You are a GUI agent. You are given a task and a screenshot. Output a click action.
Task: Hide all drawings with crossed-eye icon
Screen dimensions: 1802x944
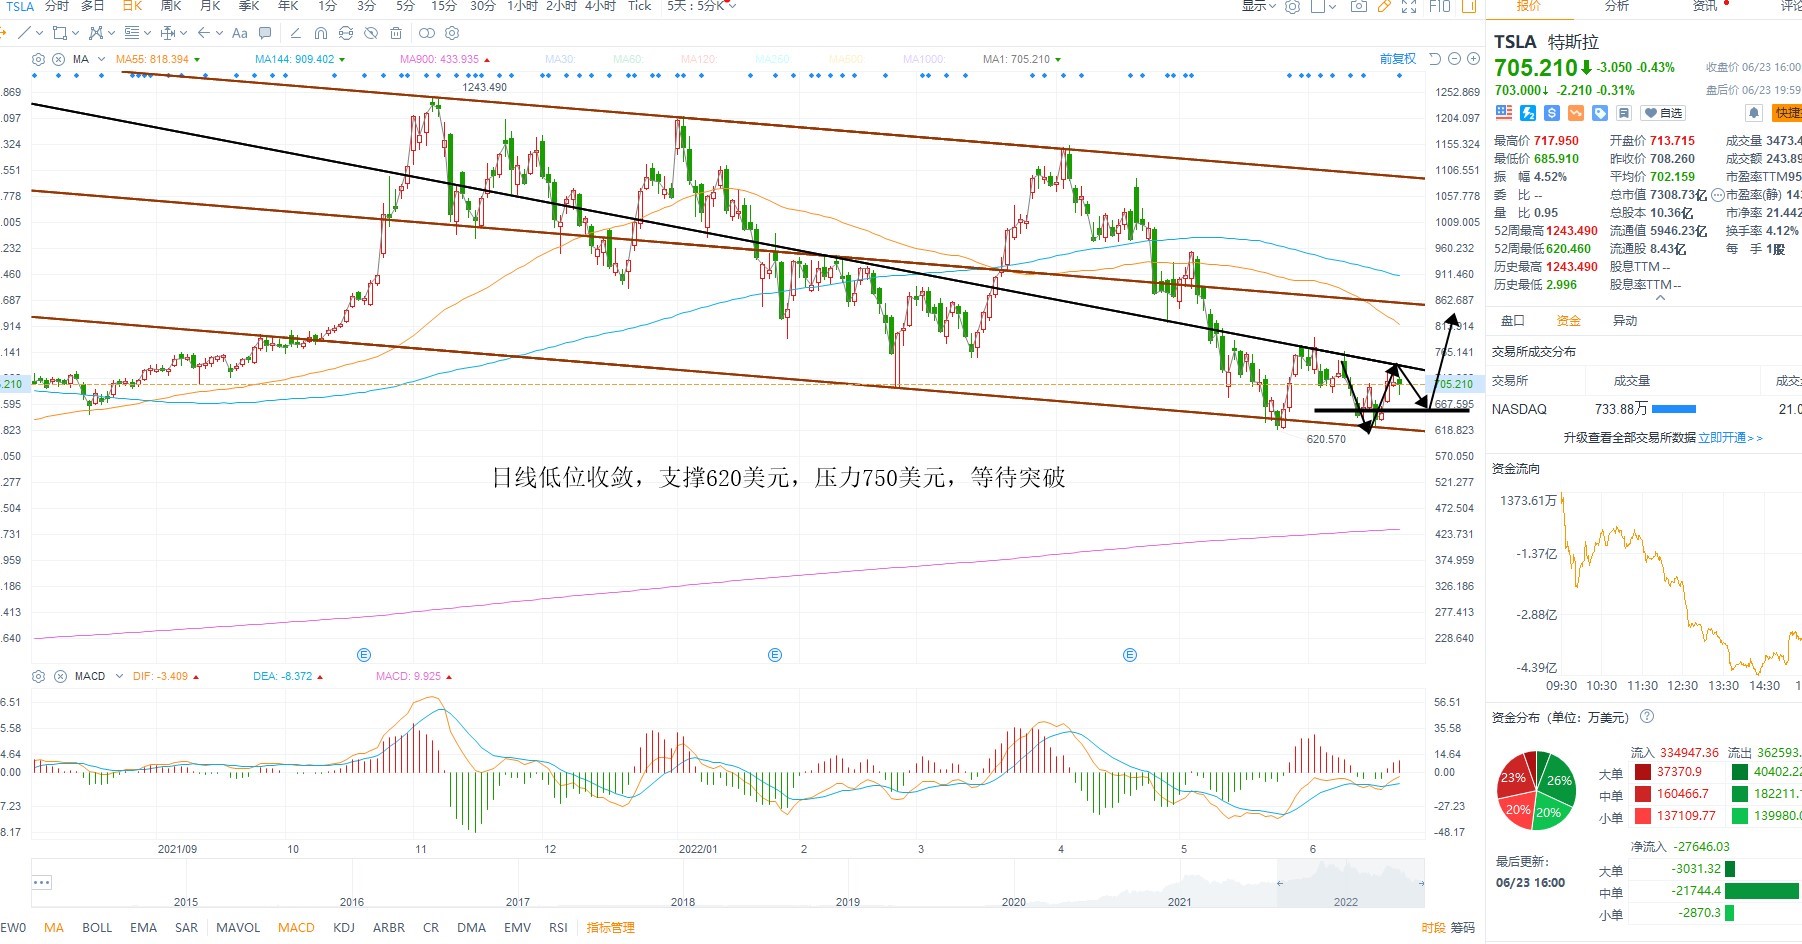pos(371,33)
